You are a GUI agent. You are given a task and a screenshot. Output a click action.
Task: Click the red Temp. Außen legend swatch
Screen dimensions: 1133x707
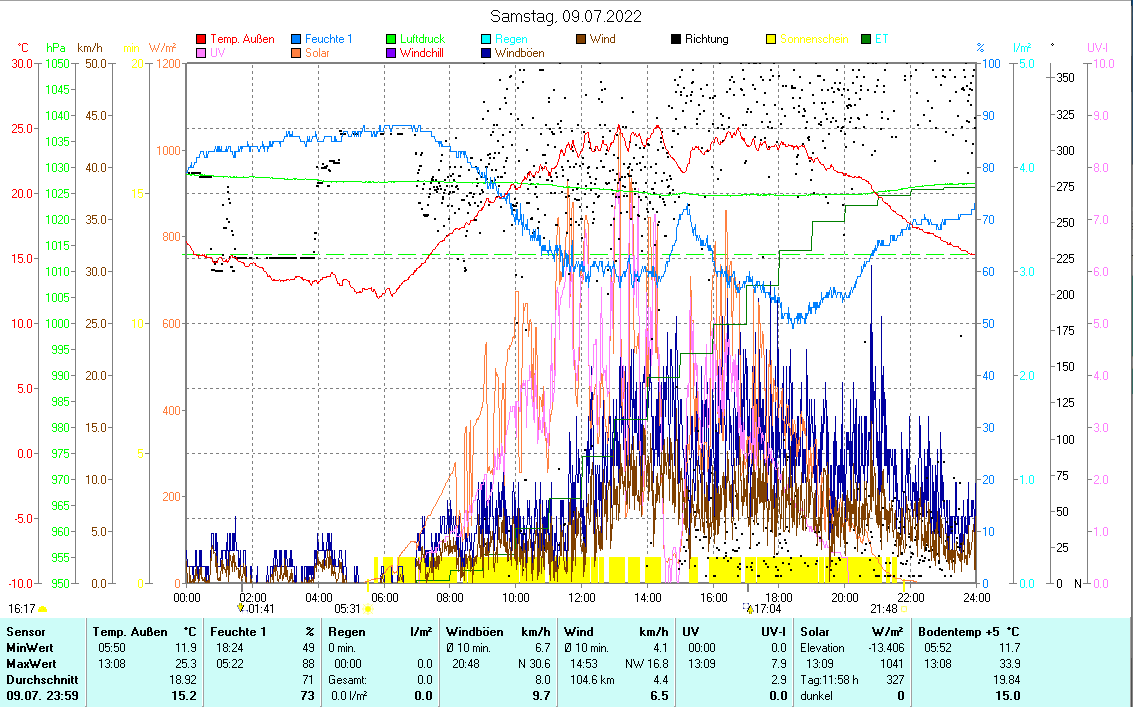[x=201, y=40]
